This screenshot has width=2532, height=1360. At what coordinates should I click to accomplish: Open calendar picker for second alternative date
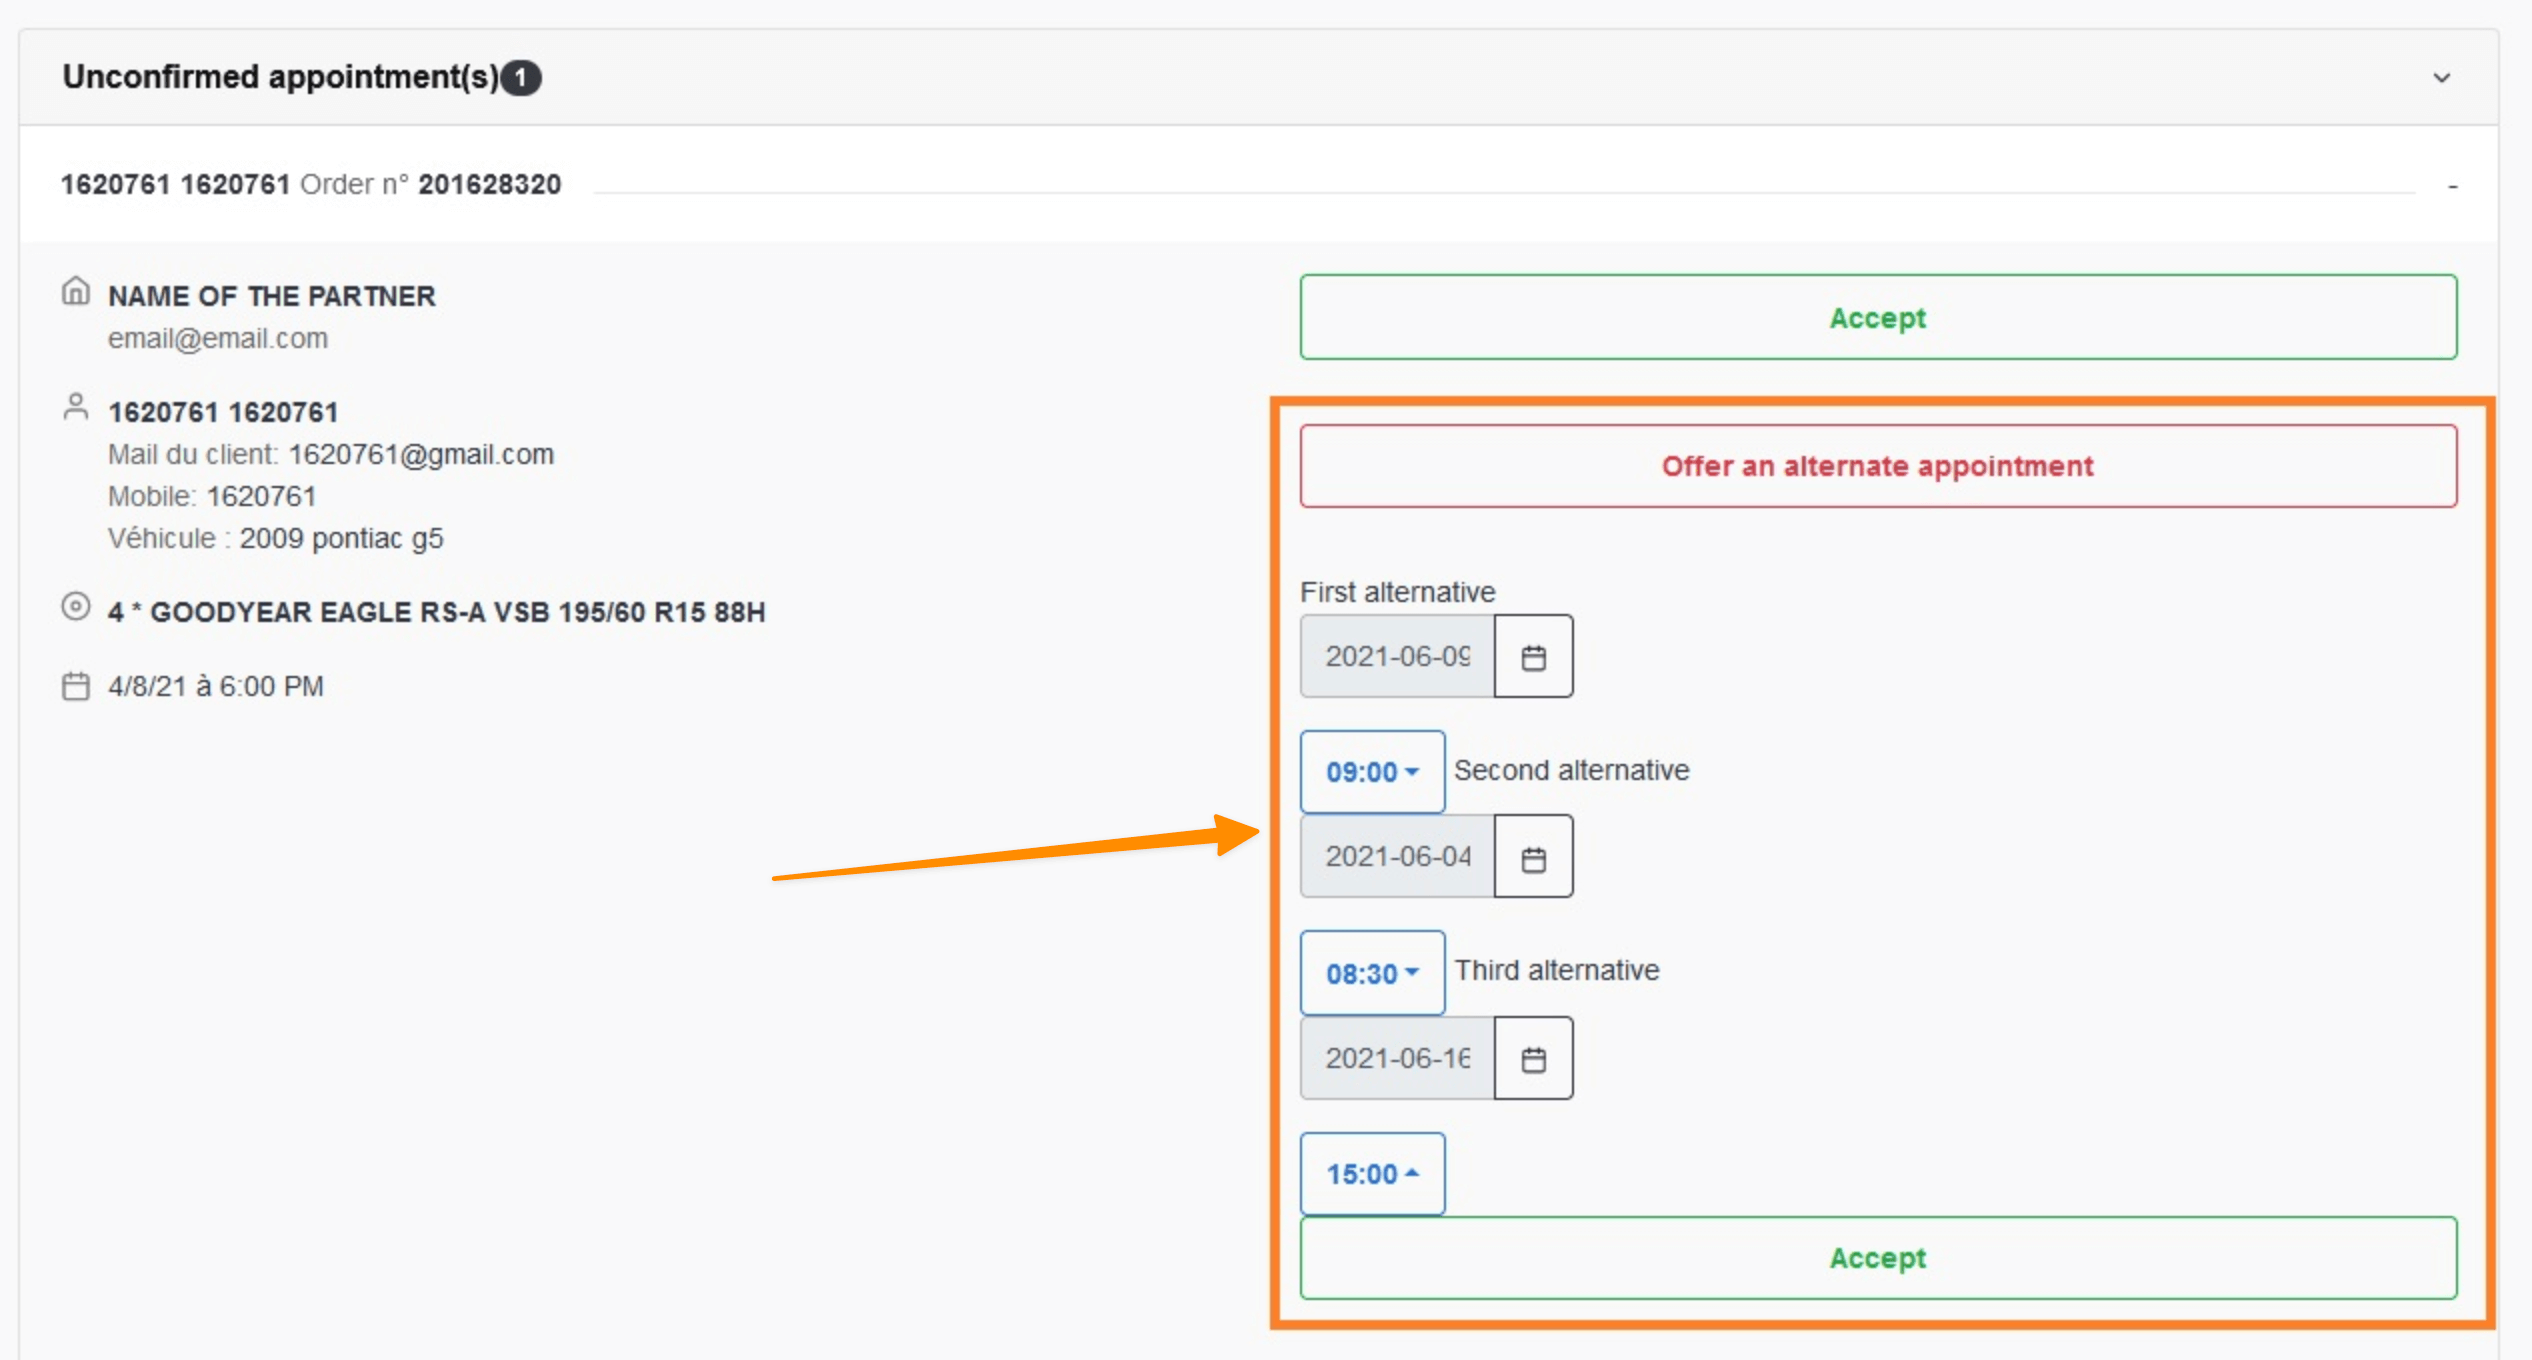pyautogui.click(x=1533, y=858)
